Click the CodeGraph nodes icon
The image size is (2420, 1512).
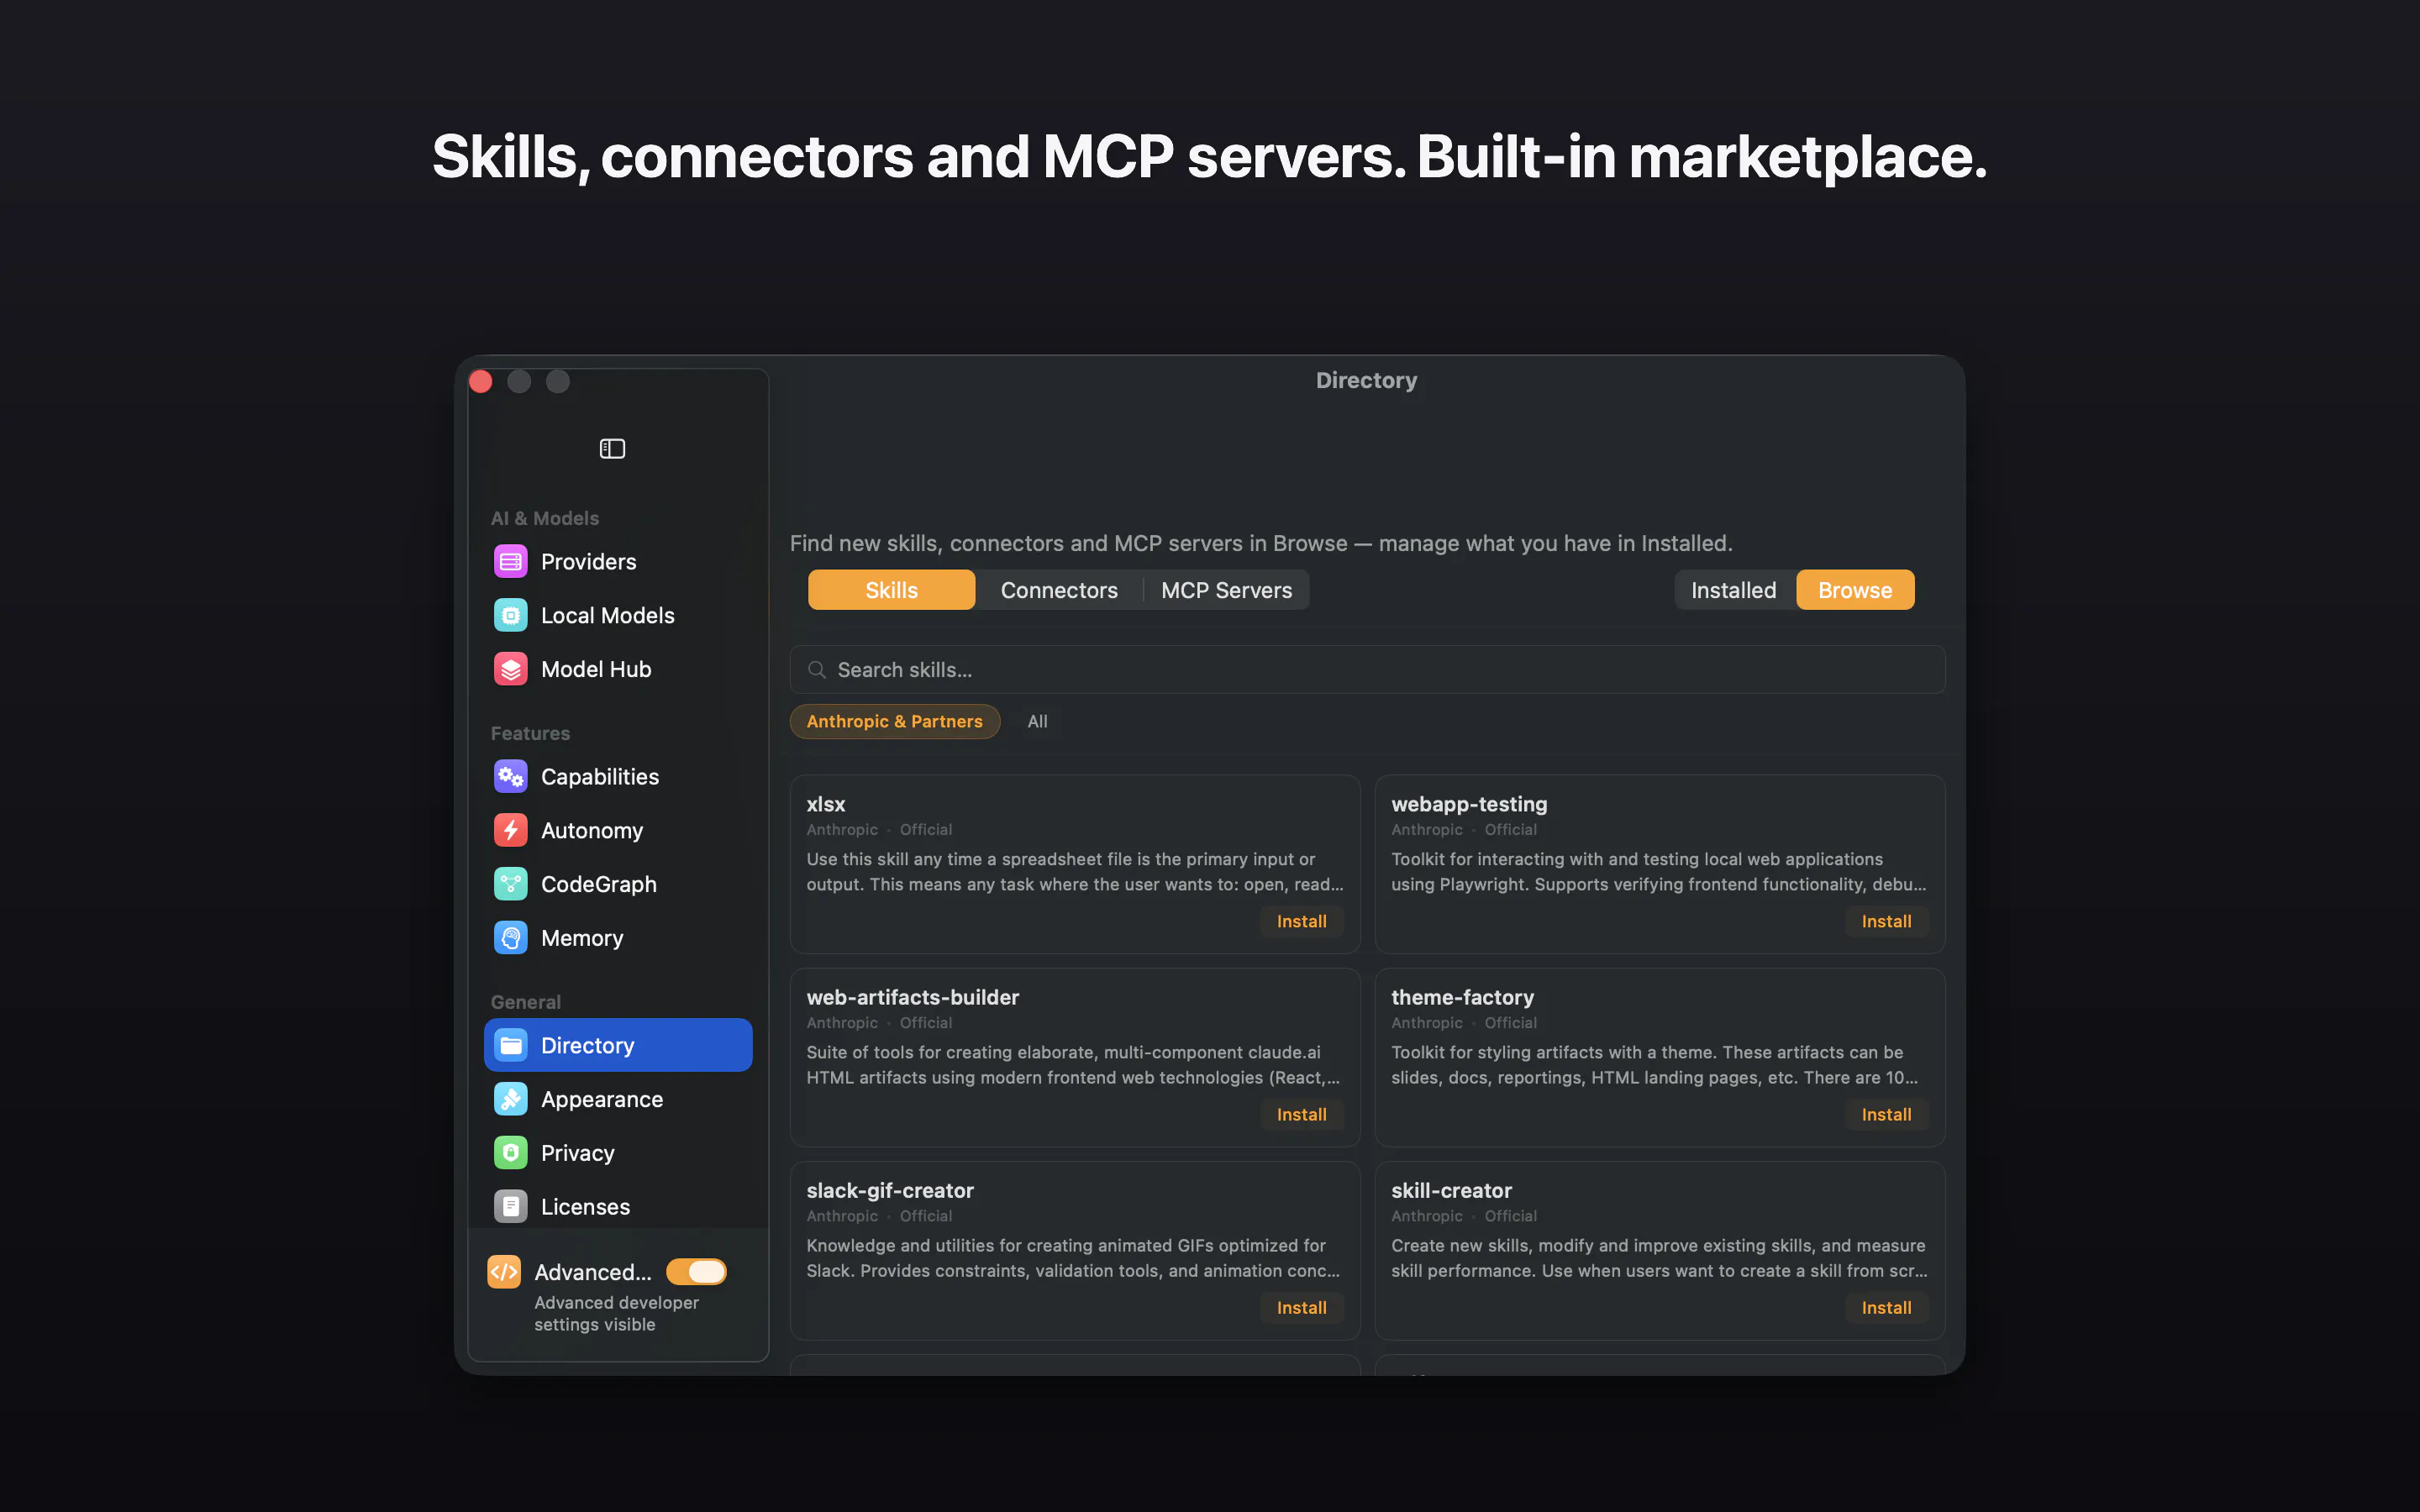tap(510, 884)
